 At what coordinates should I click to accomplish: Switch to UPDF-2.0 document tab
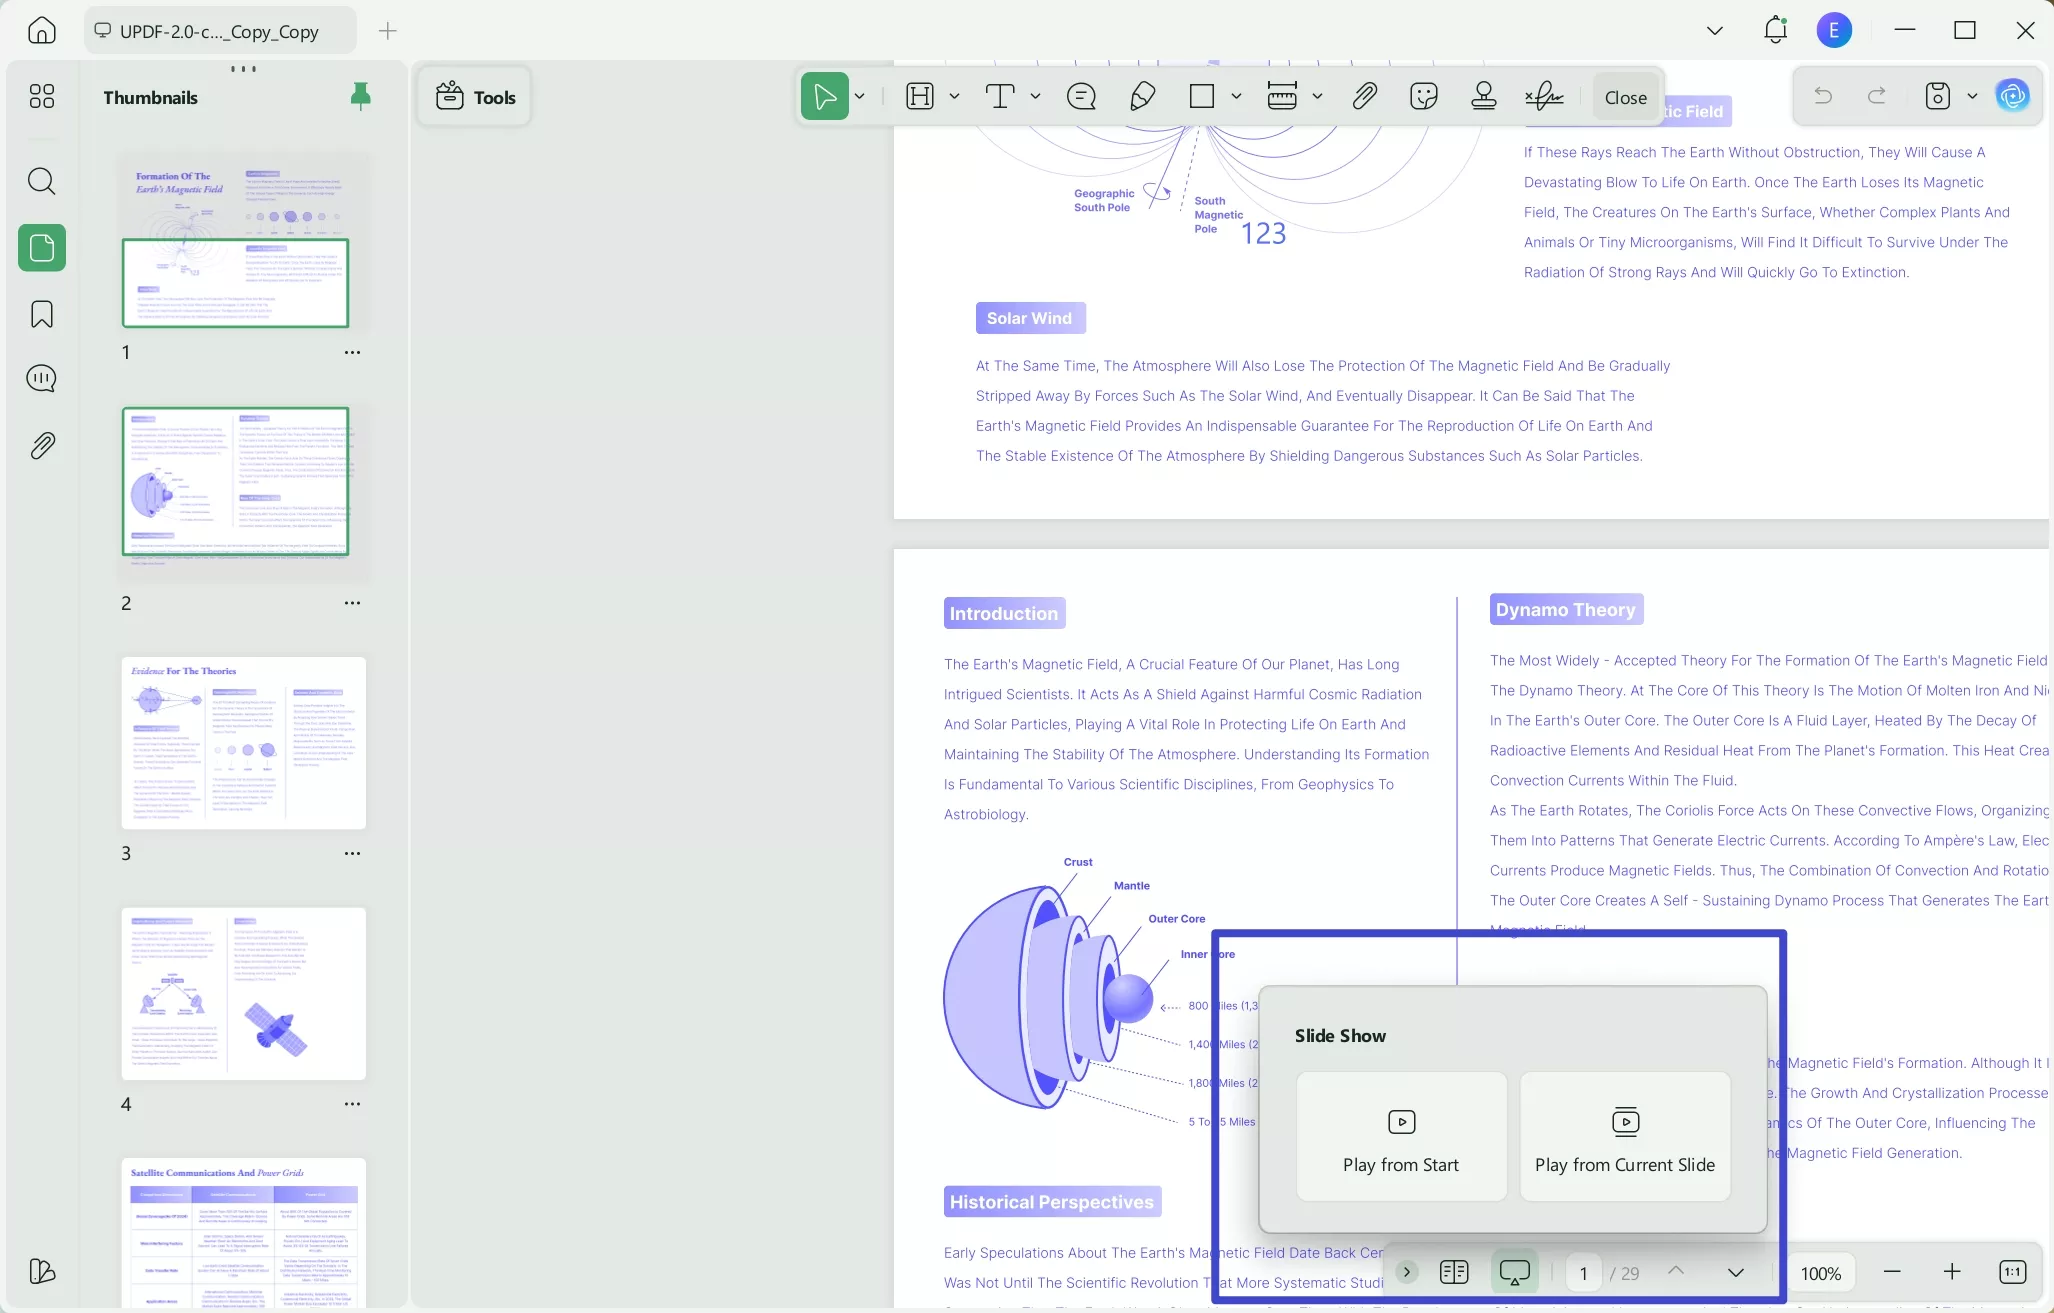pos(220,31)
